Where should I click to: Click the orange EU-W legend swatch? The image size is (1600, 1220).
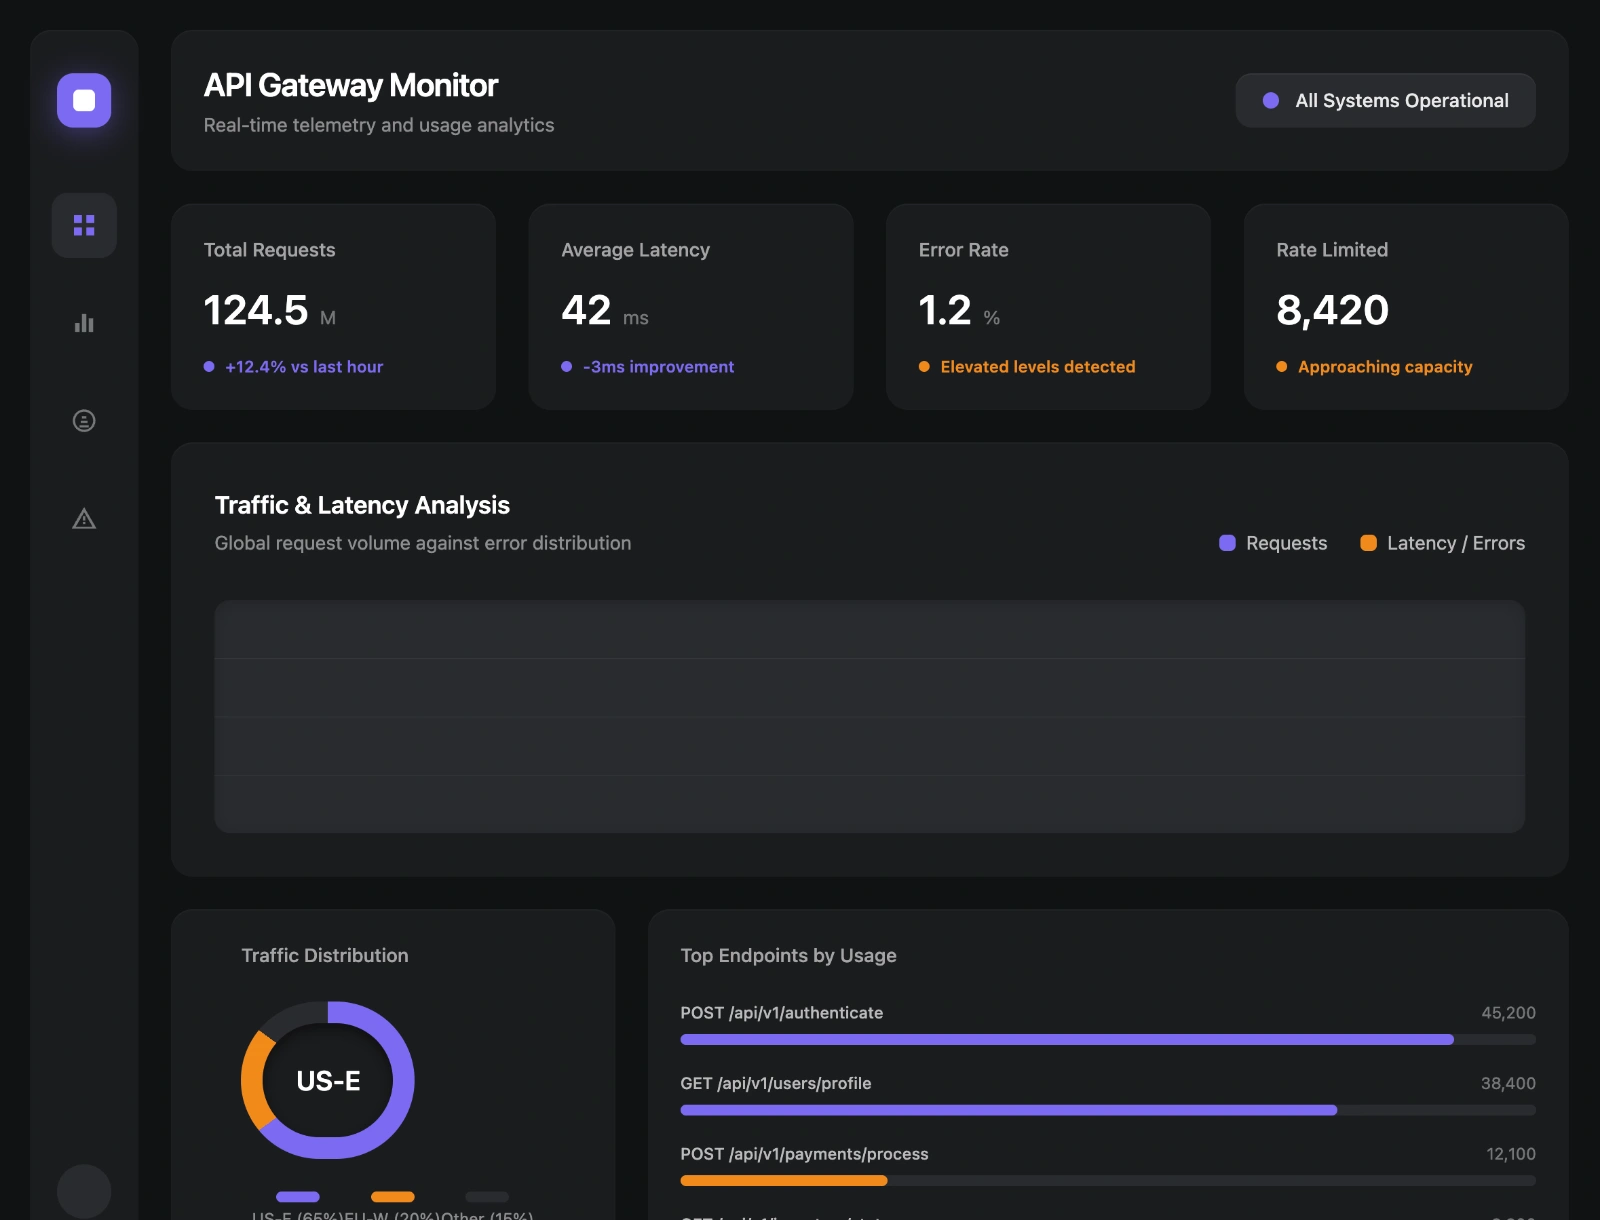tap(392, 1197)
